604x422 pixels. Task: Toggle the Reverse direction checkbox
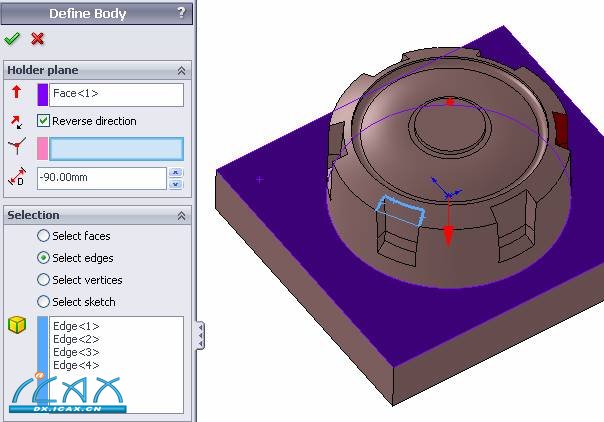[43, 121]
